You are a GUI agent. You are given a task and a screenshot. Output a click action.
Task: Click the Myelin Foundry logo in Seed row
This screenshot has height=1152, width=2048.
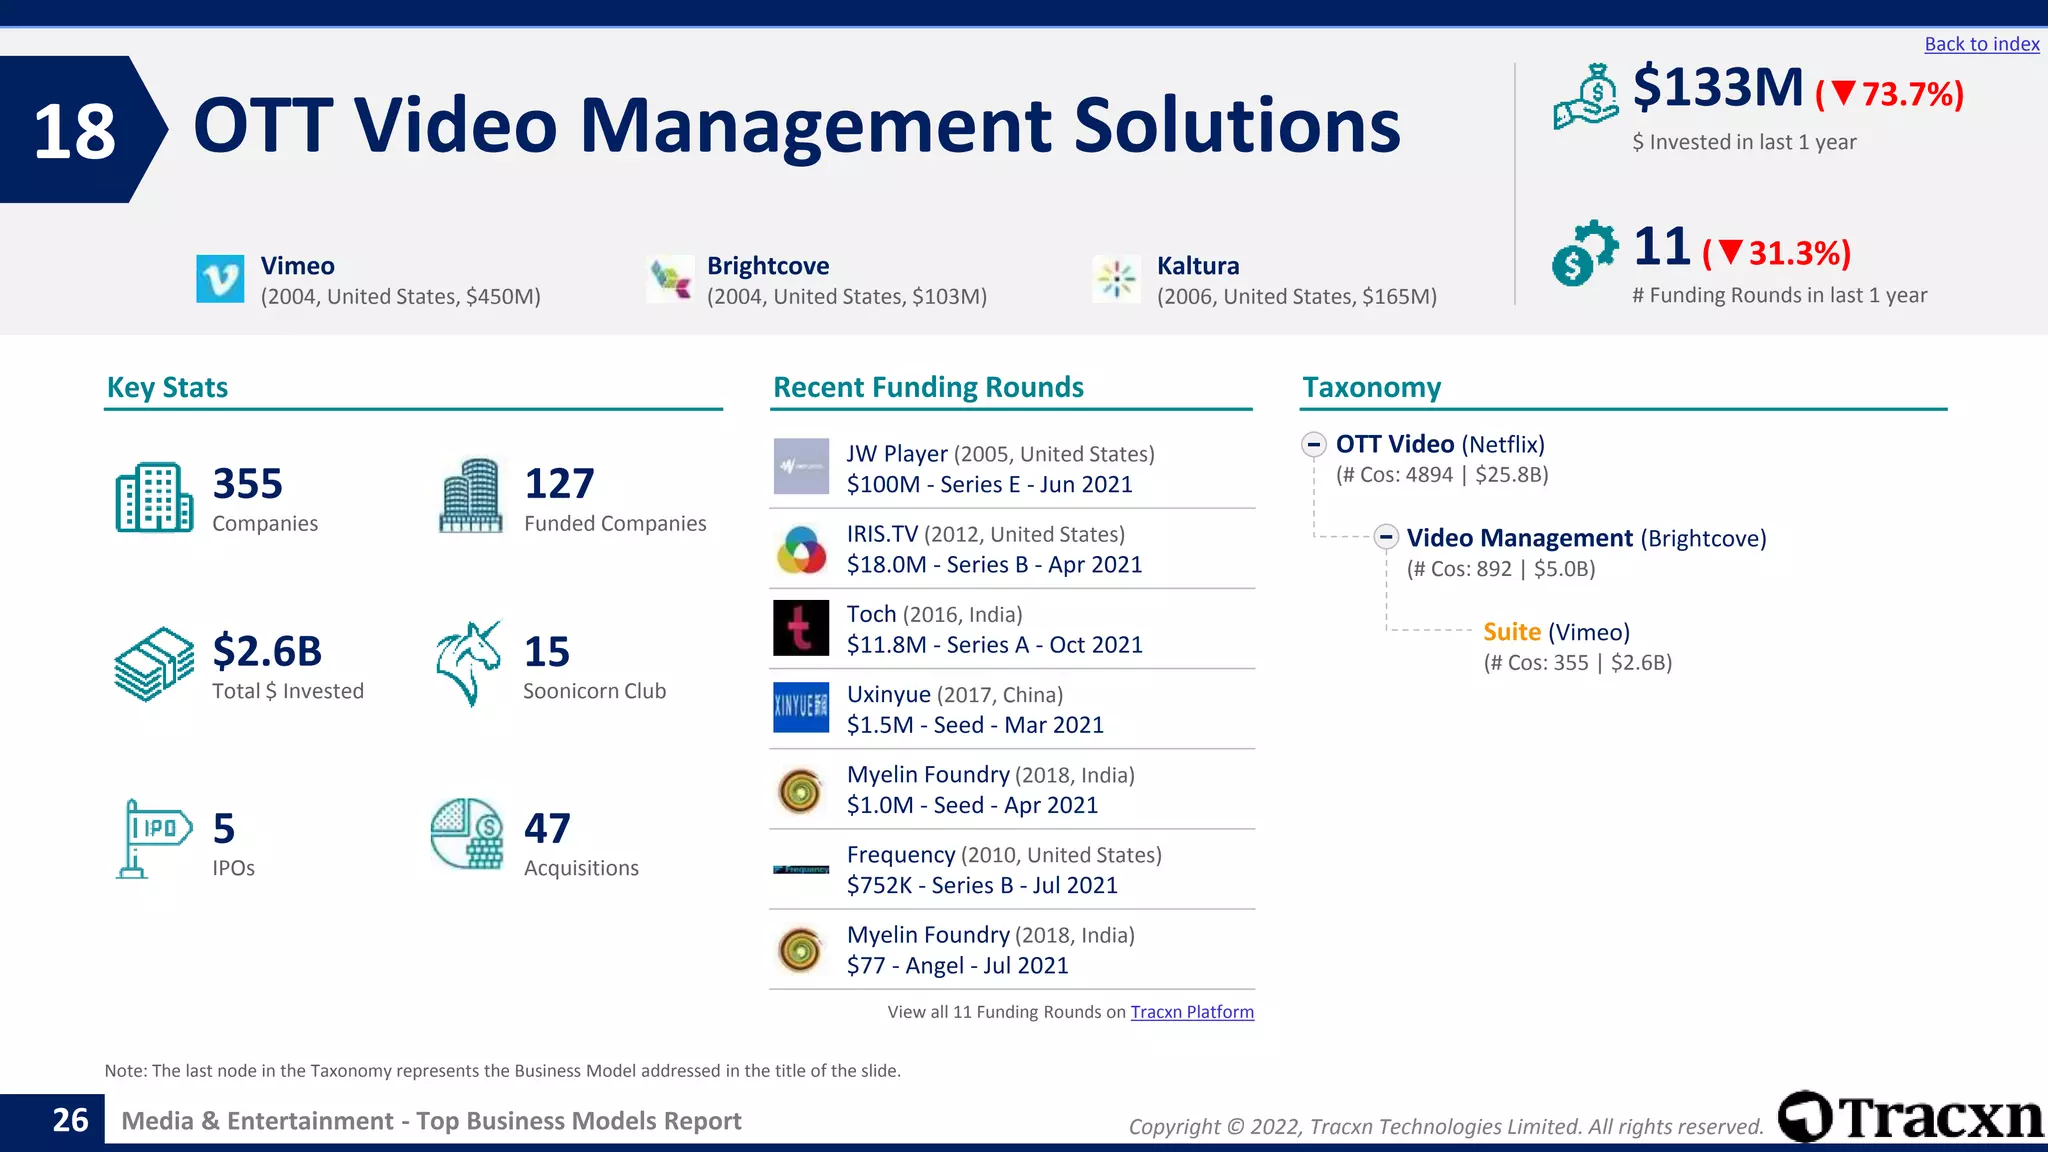point(800,791)
